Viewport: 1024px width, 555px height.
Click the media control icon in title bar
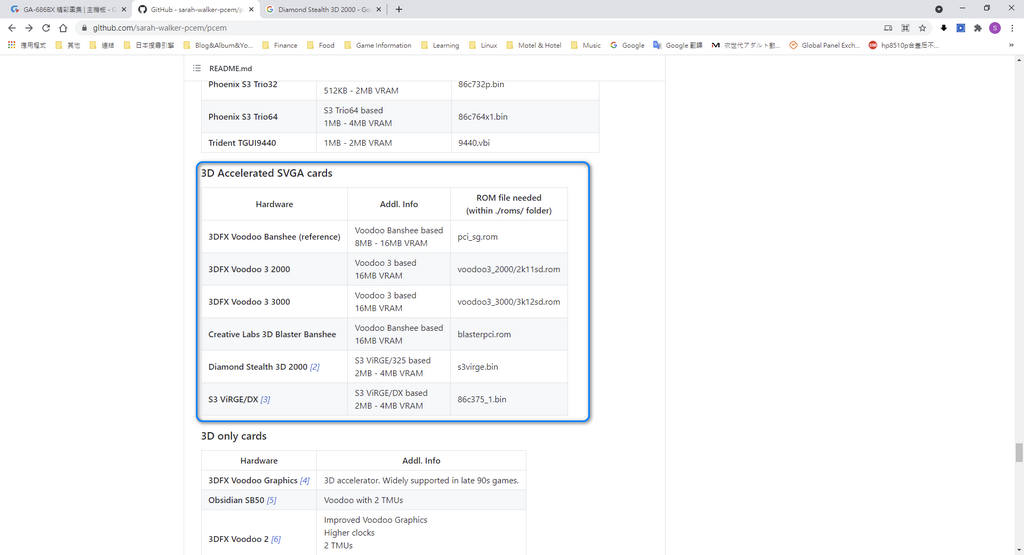click(938, 9)
